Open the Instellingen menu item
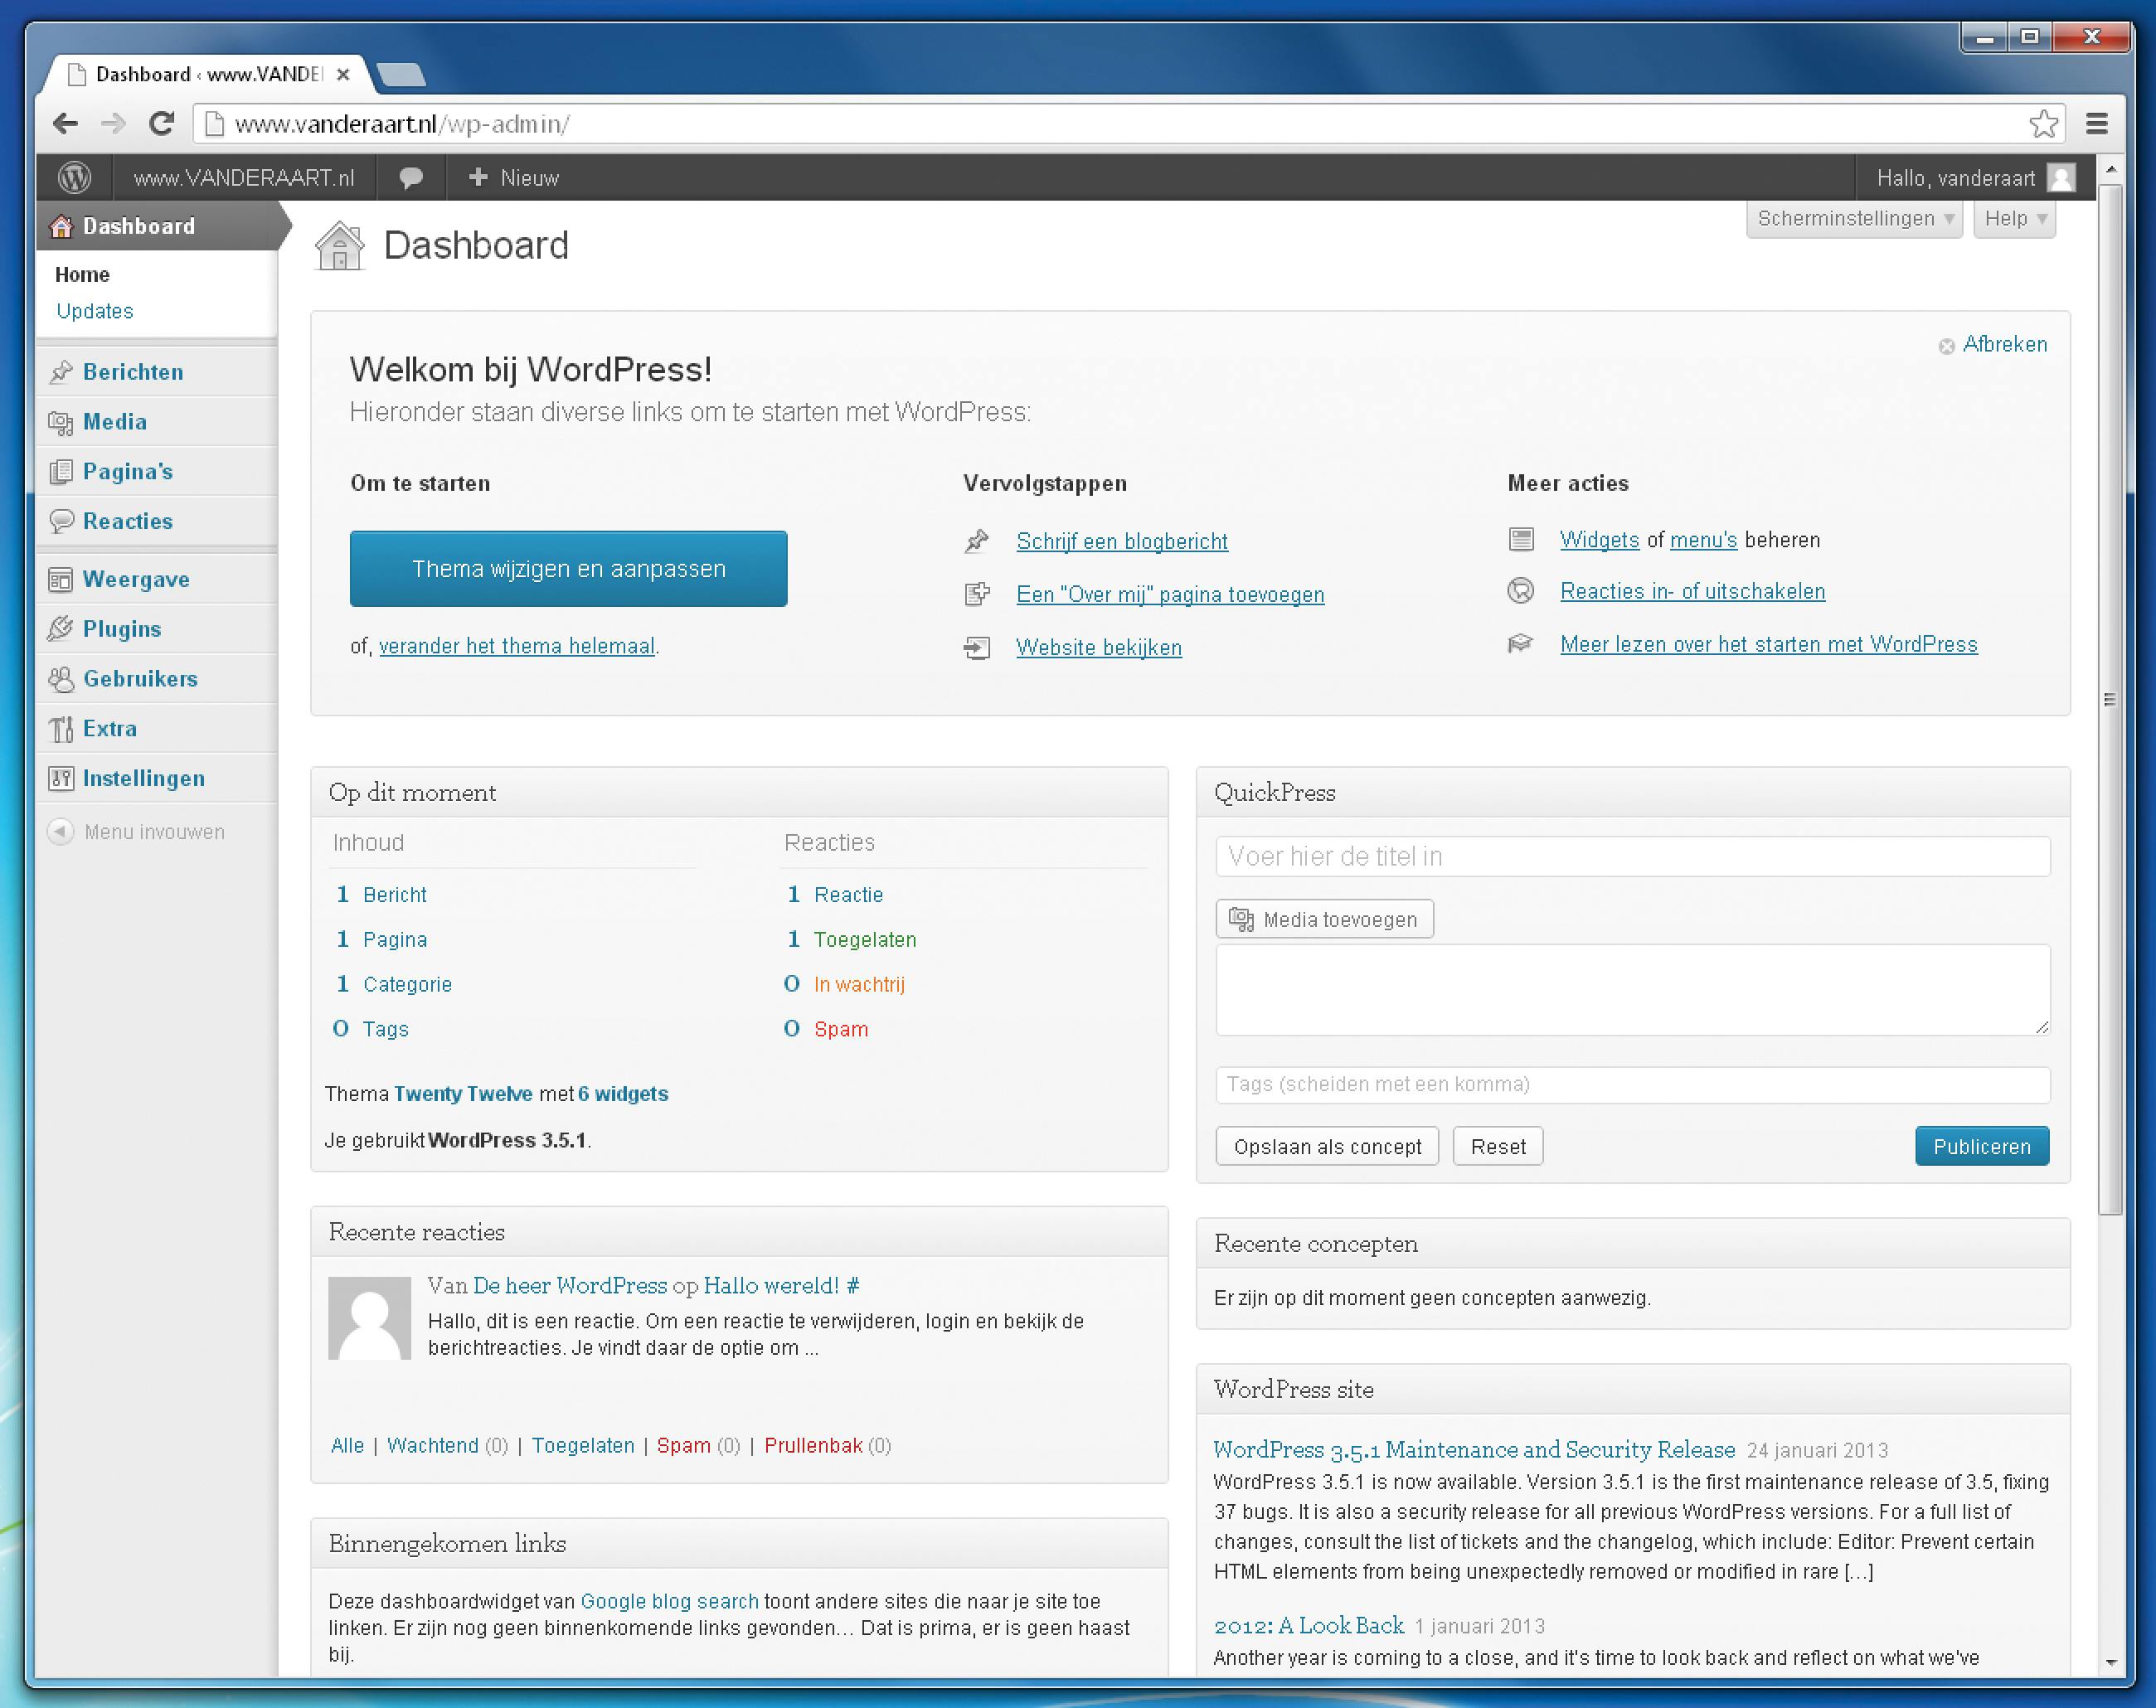This screenshot has height=1708, width=2156. (x=143, y=779)
